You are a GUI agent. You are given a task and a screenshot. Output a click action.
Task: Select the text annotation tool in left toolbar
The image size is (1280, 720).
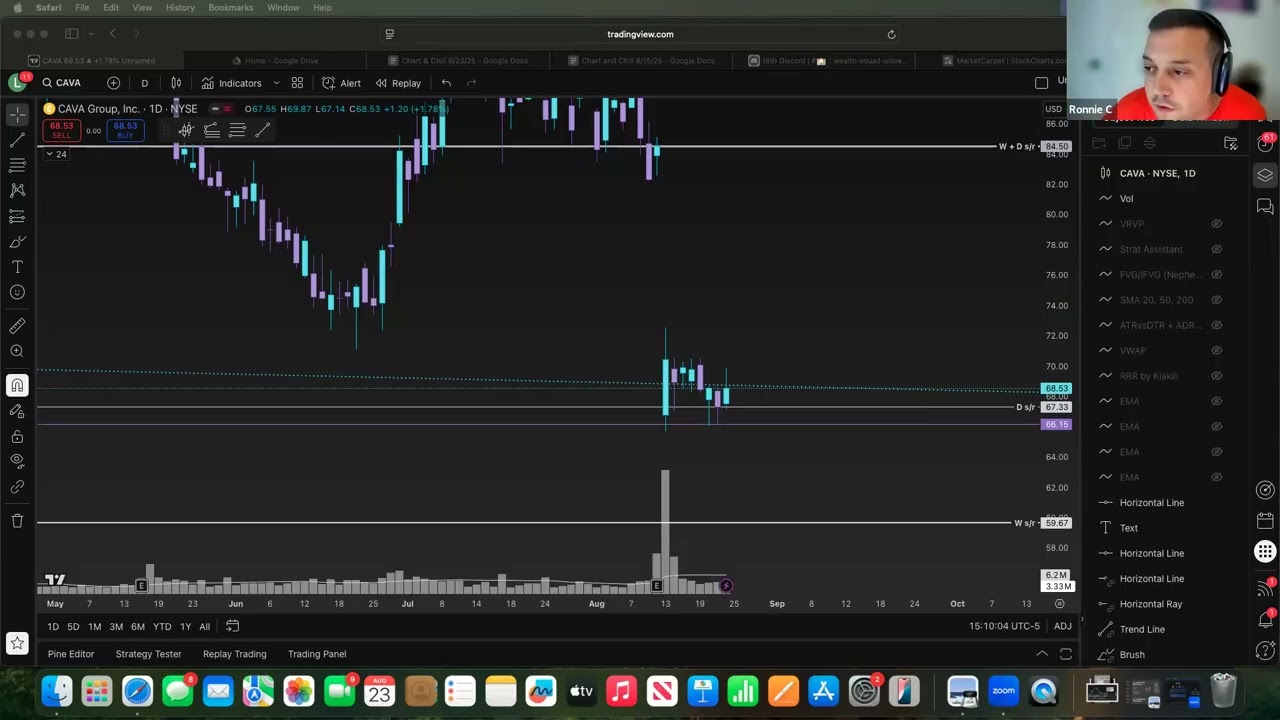pyautogui.click(x=17, y=267)
